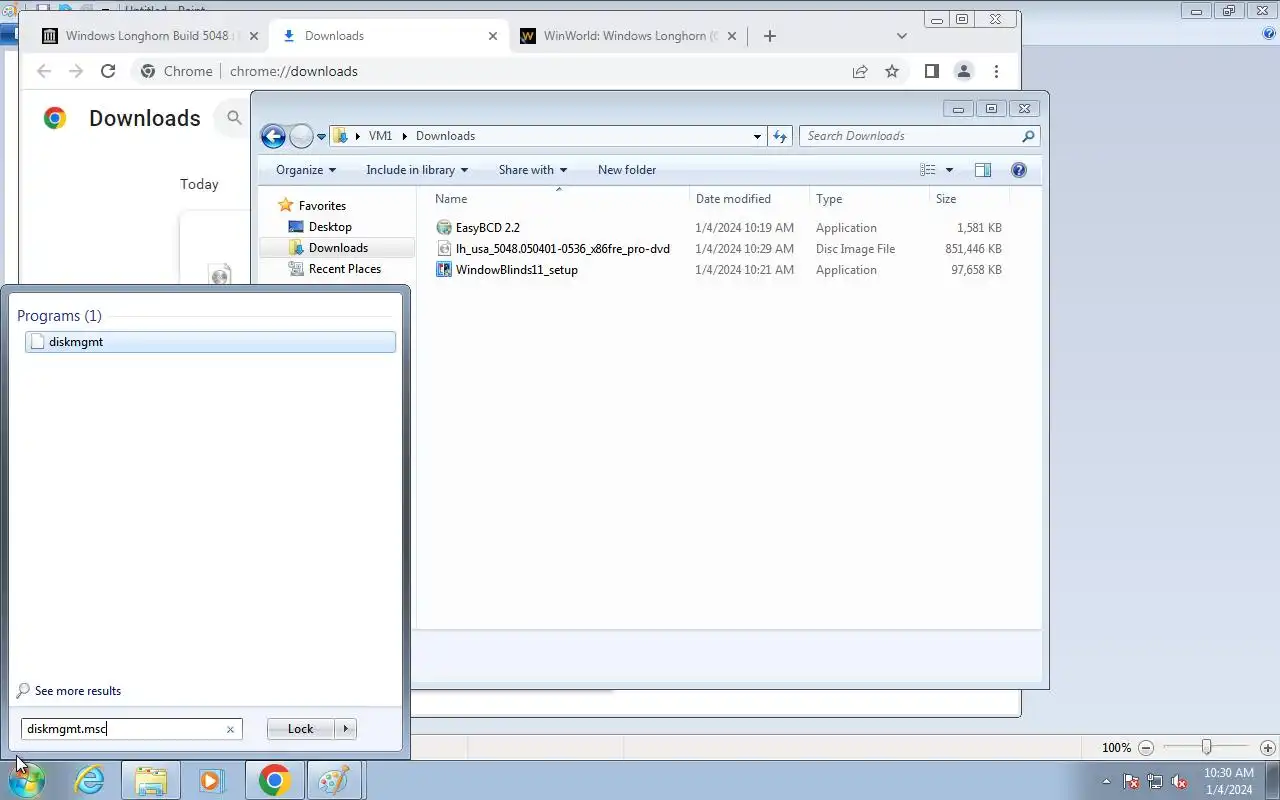Open the Chrome three-dot menu

(996, 71)
